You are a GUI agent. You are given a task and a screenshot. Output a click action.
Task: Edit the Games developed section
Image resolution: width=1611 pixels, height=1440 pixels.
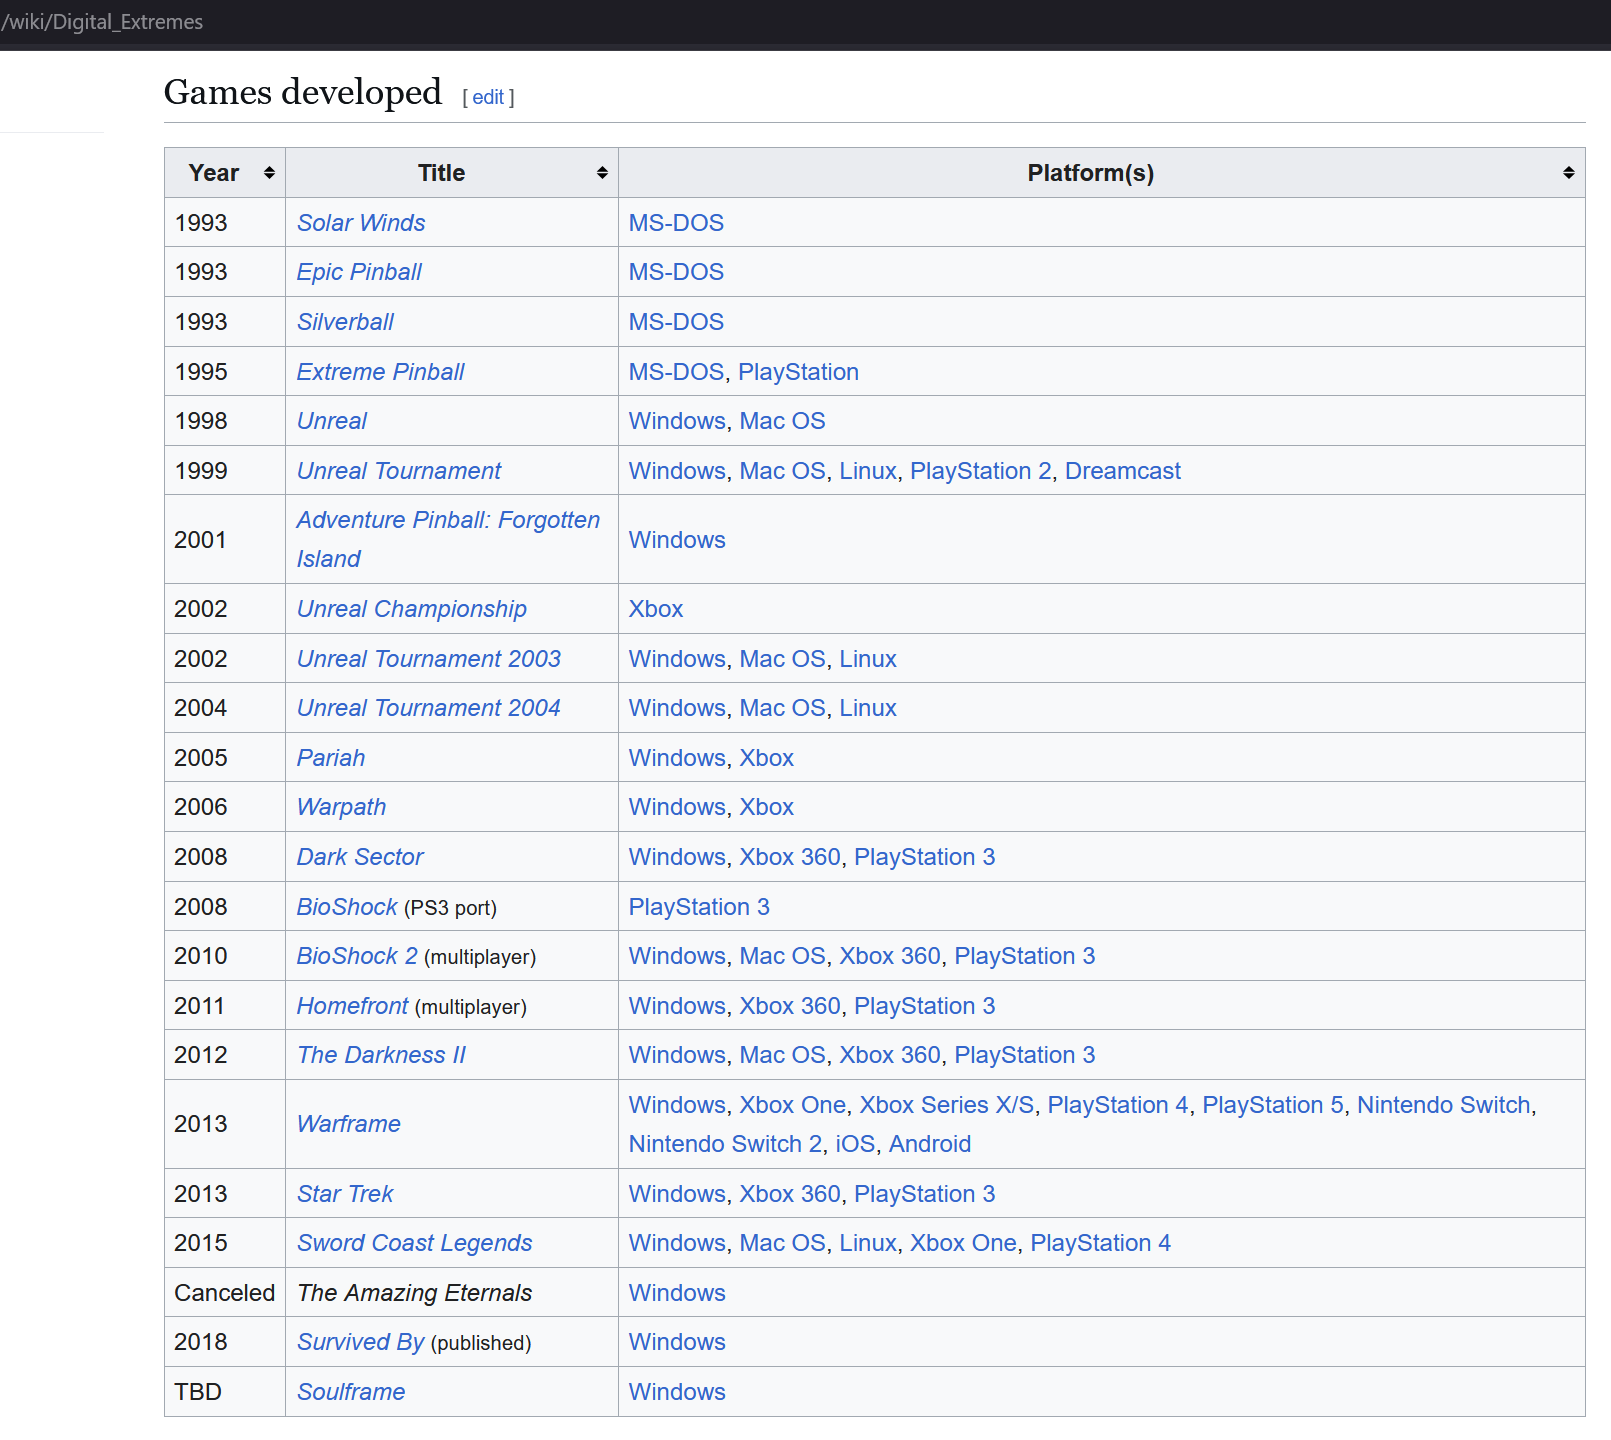point(488,97)
